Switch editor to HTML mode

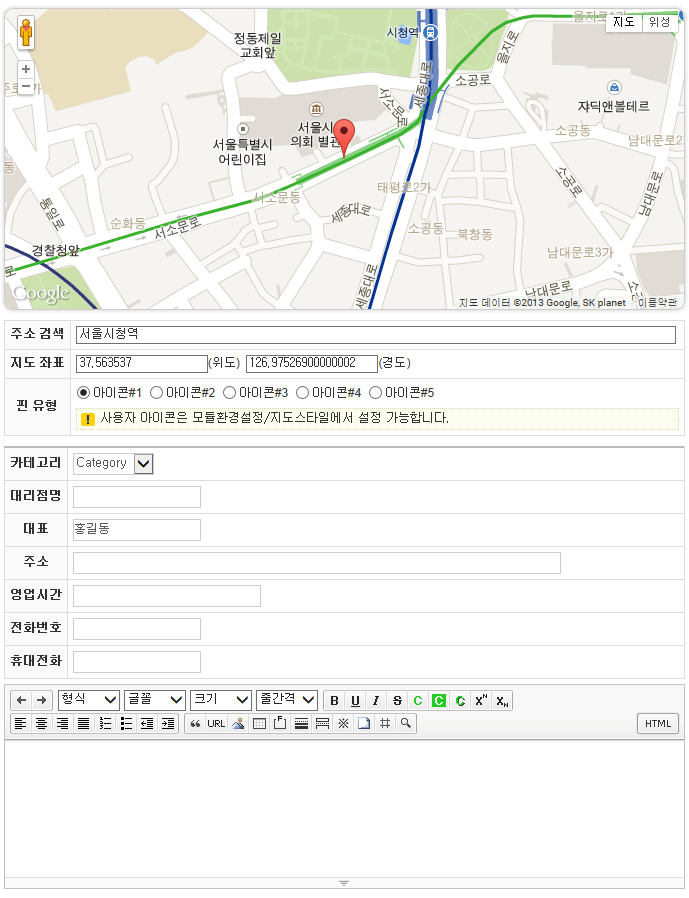(x=657, y=723)
